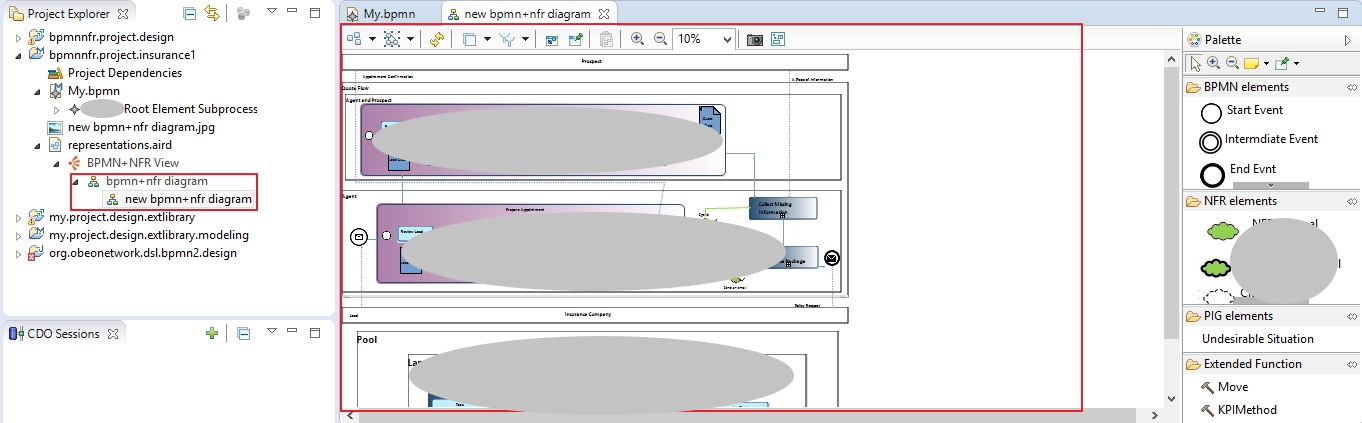Activate the palette Select arrow tool

[1195, 63]
